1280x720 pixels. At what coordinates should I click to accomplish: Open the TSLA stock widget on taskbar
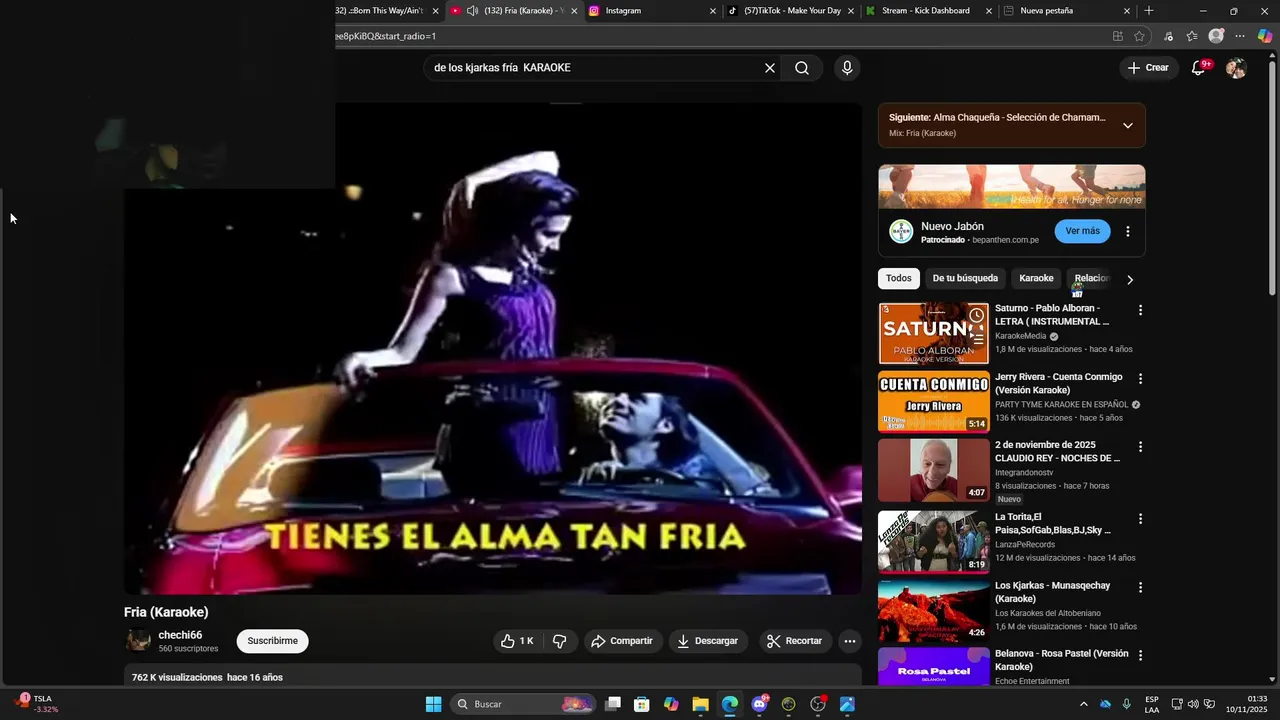click(36, 704)
